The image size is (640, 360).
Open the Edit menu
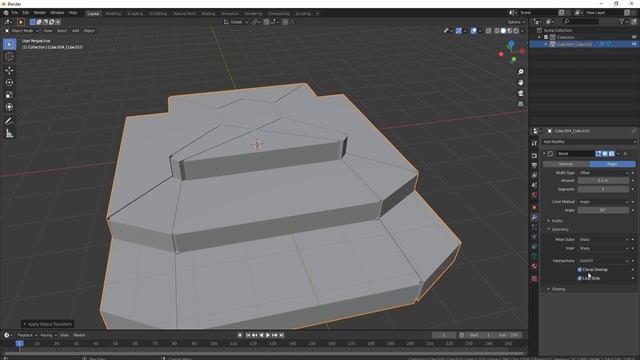26,13
